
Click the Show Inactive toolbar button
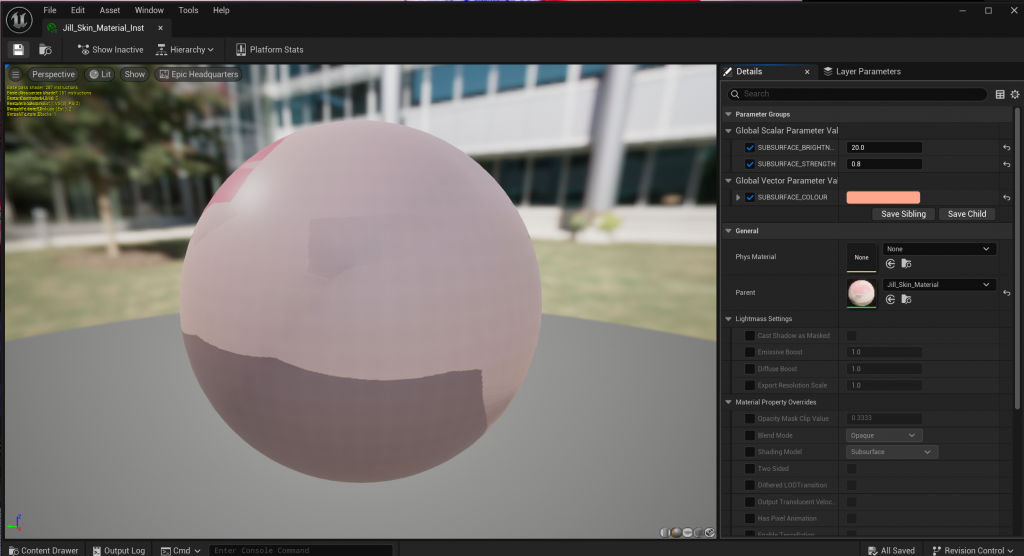click(110, 49)
